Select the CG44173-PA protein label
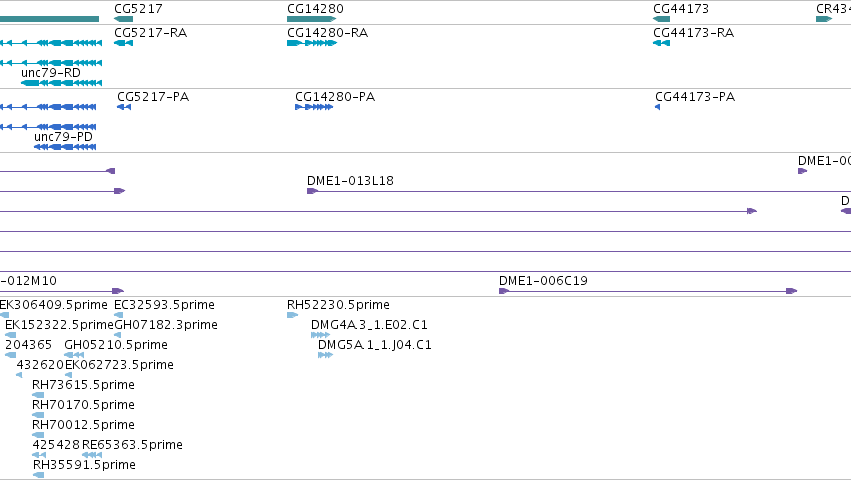The width and height of the screenshot is (851, 480). 694,97
